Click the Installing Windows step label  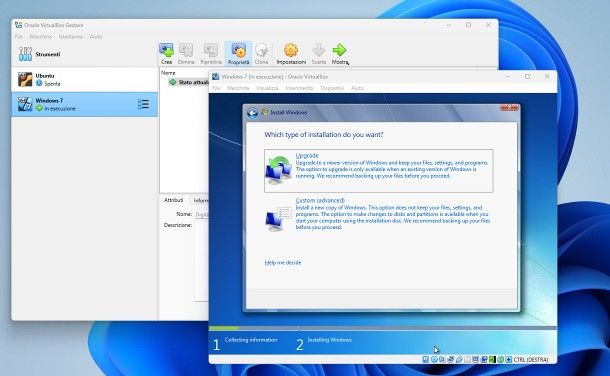click(330, 340)
